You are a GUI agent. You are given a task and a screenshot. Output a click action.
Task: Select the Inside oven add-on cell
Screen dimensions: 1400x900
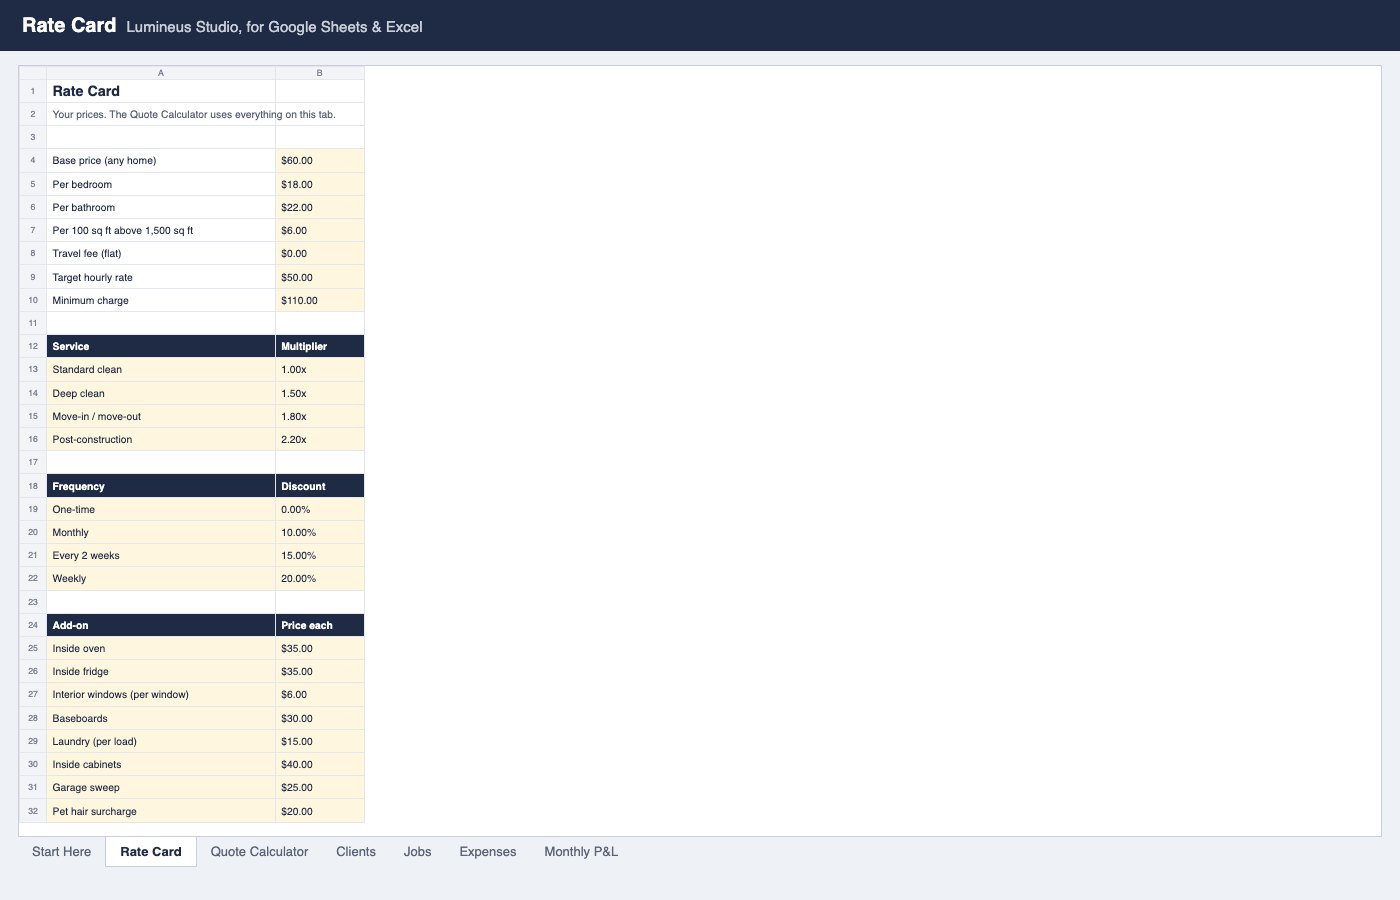[161, 648]
